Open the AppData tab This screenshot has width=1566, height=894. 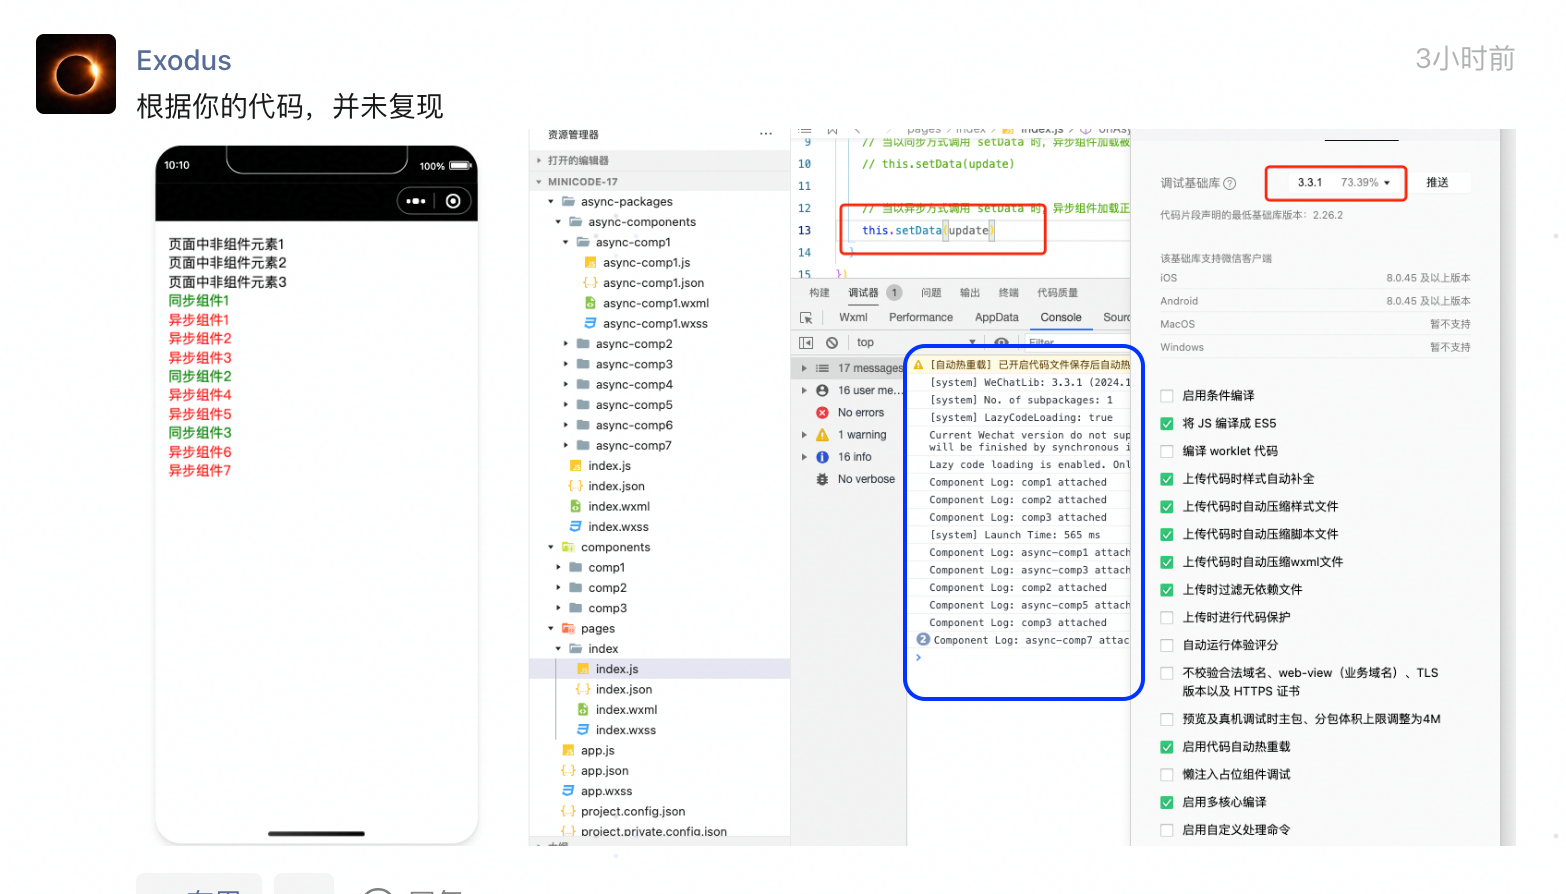tap(996, 318)
